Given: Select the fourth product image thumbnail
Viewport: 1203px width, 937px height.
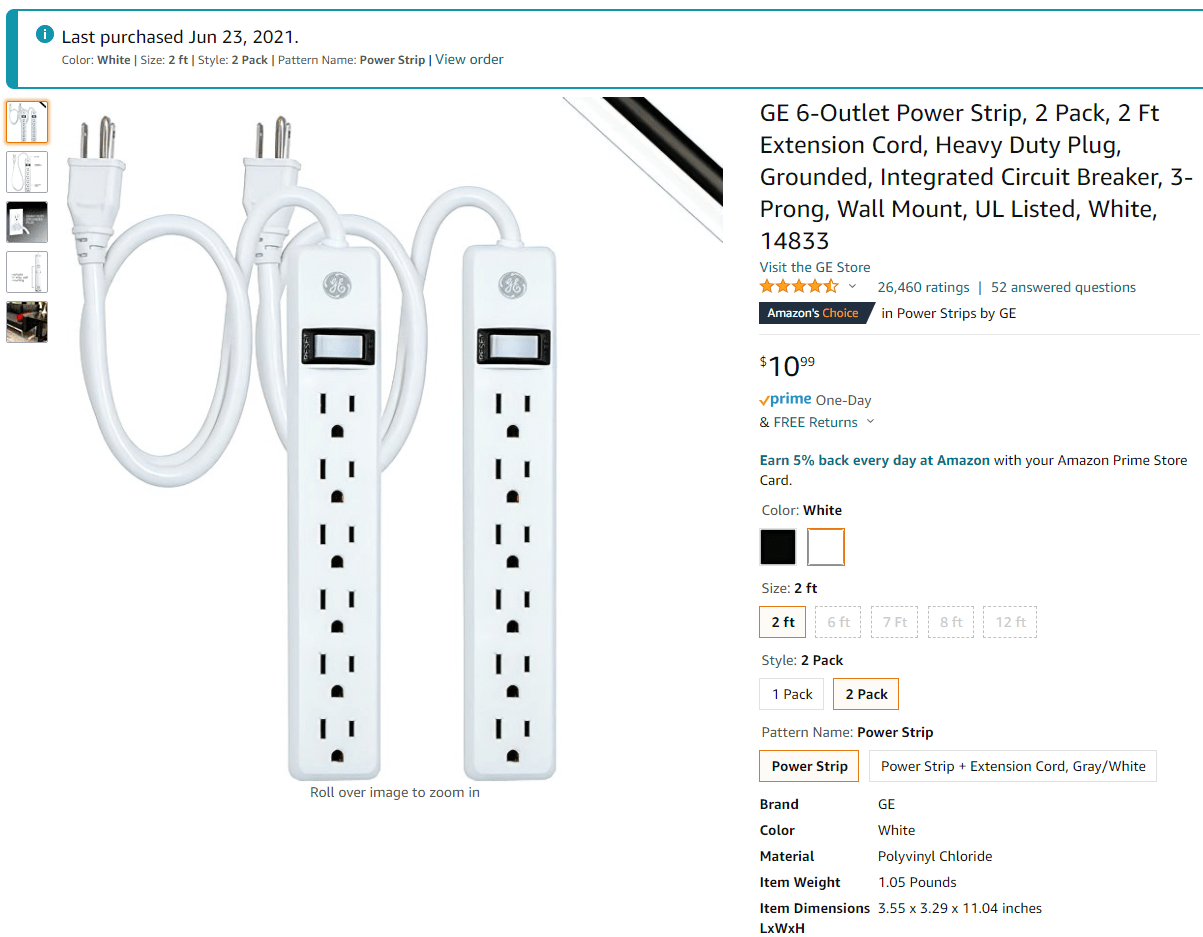Looking at the screenshot, I should click(x=27, y=272).
